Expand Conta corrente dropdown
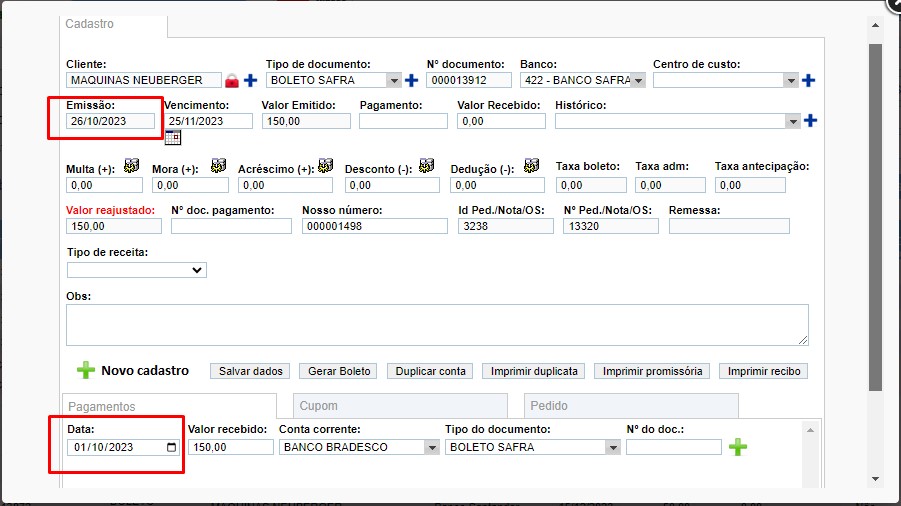The width and height of the screenshot is (901, 506). [432, 447]
